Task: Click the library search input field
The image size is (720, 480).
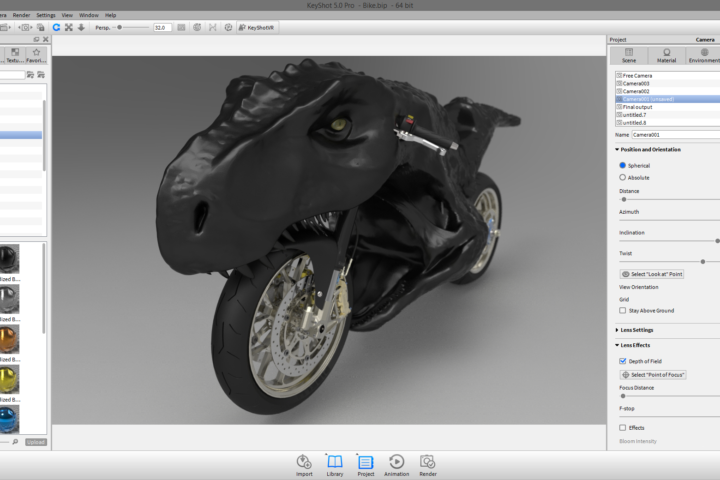Action: pos(12,75)
